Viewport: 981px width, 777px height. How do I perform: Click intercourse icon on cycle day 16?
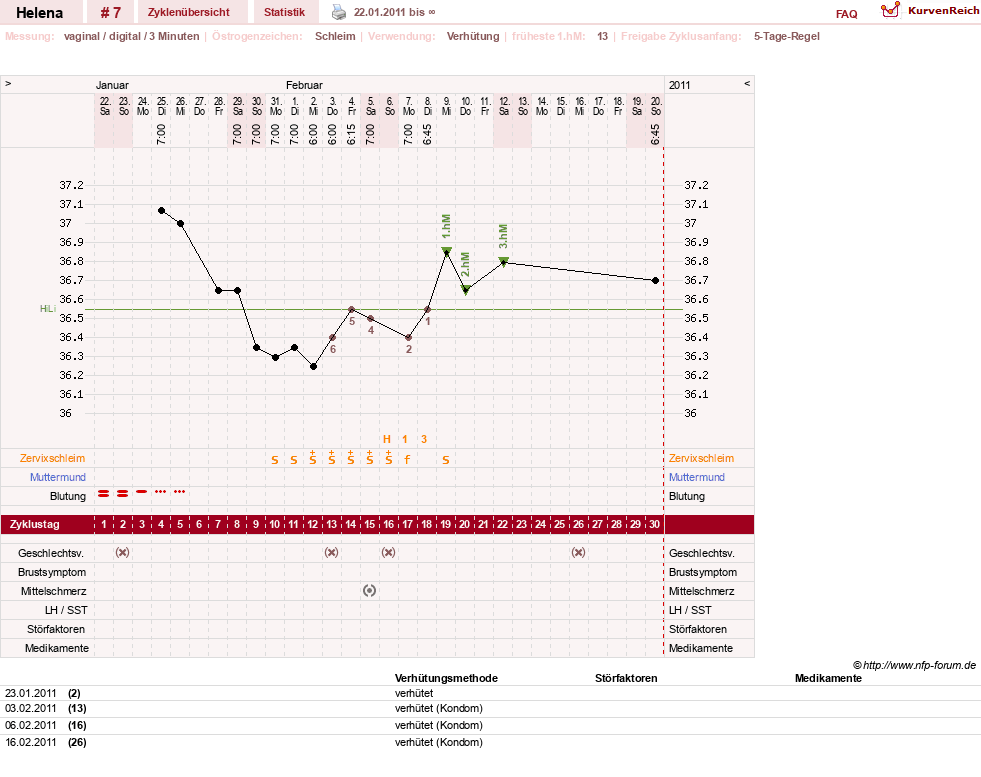click(389, 552)
